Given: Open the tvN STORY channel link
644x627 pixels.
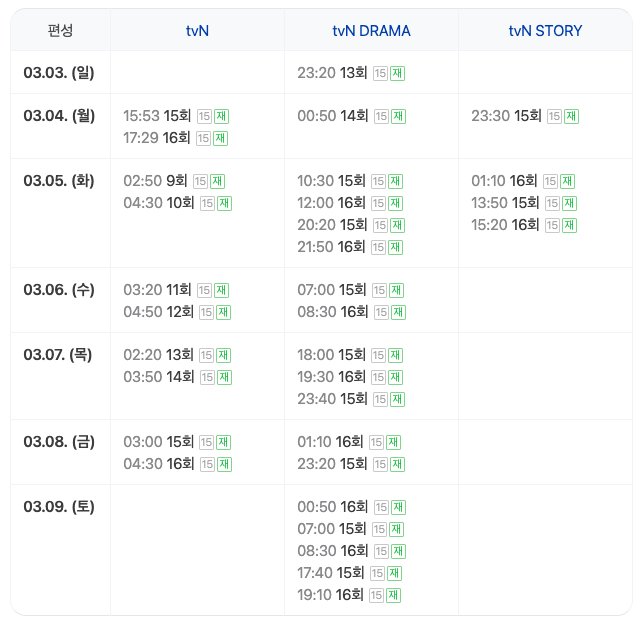Looking at the screenshot, I should [x=545, y=31].
